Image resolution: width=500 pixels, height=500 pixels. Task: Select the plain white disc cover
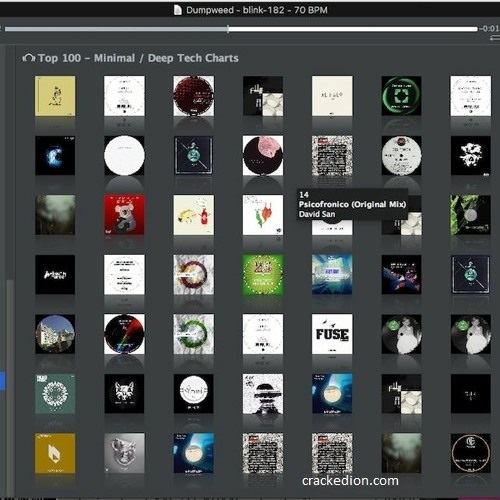tap(124, 156)
